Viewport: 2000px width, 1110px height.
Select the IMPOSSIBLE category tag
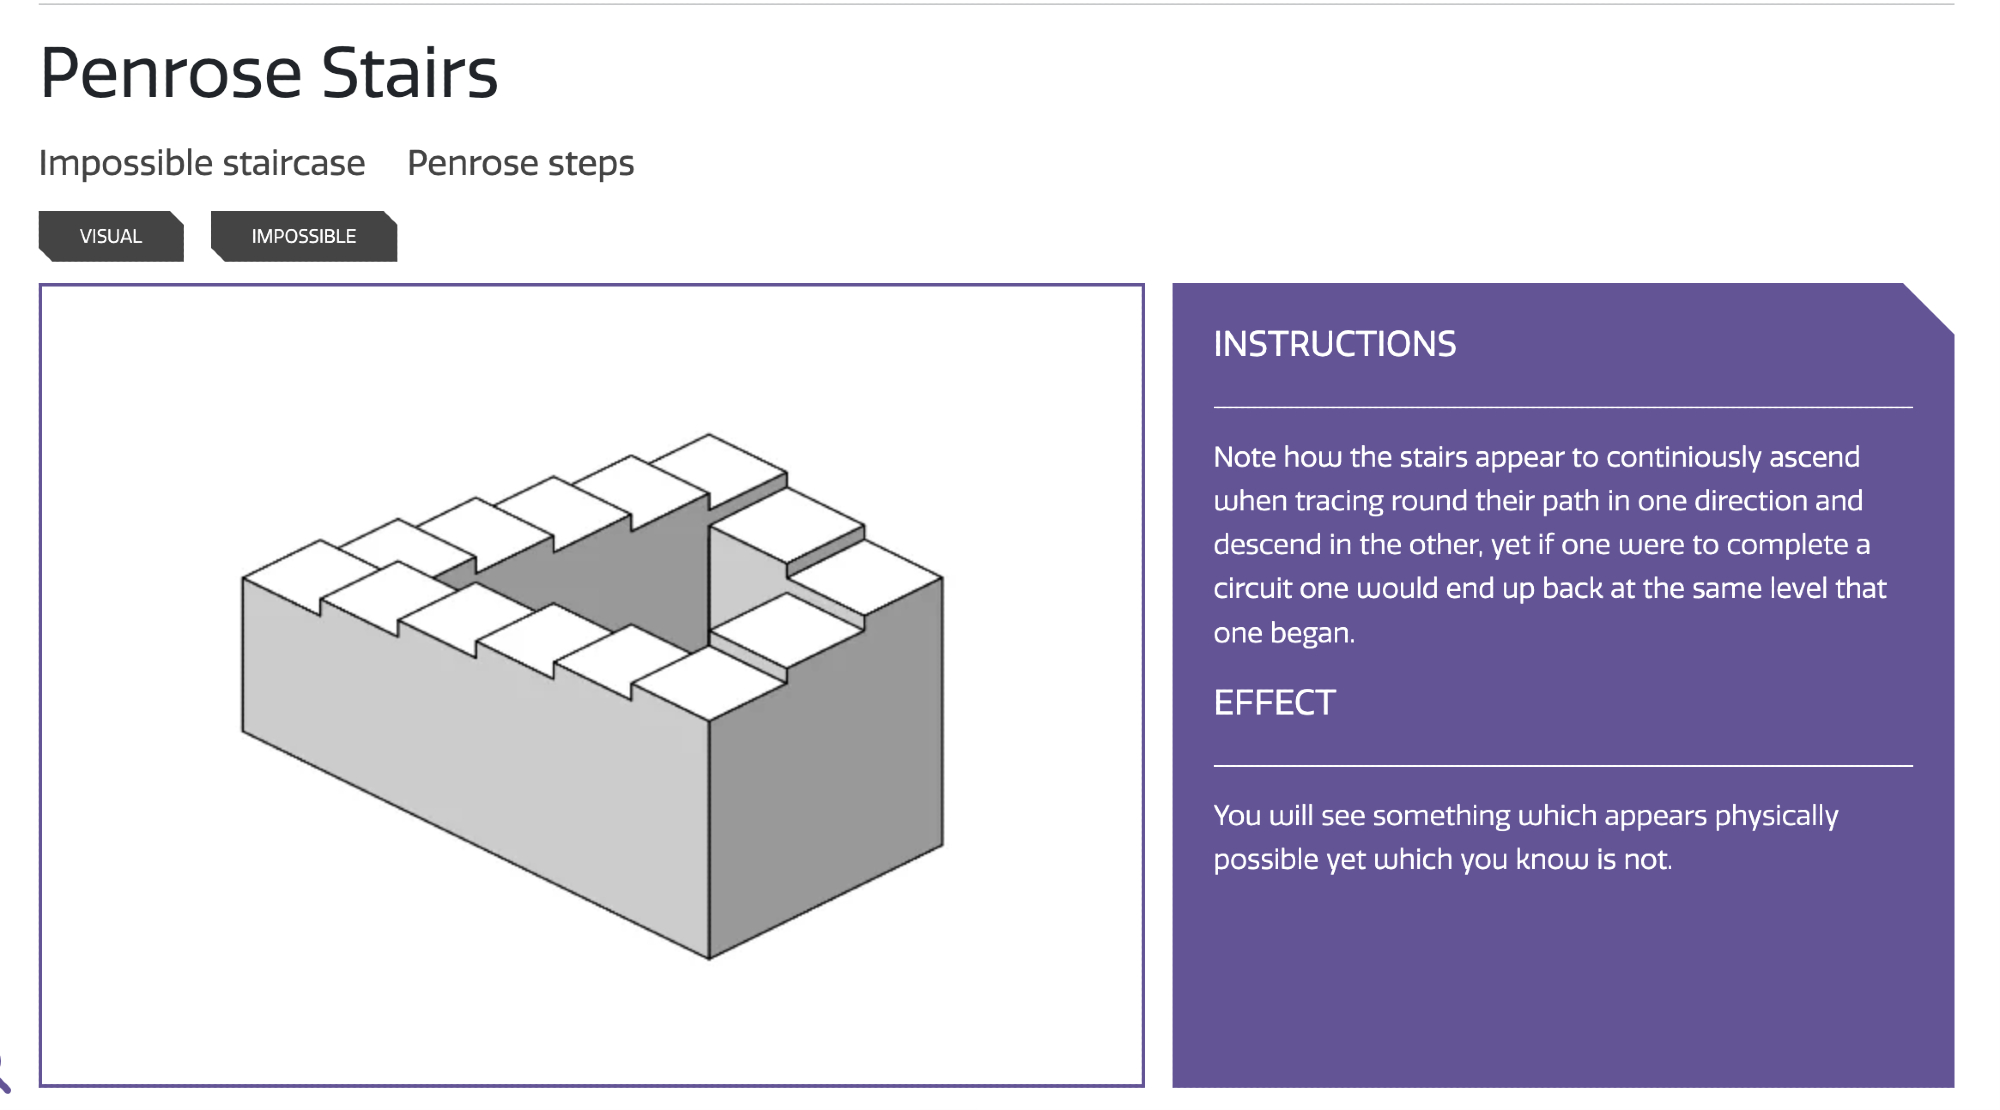pyautogui.click(x=304, y=236)
